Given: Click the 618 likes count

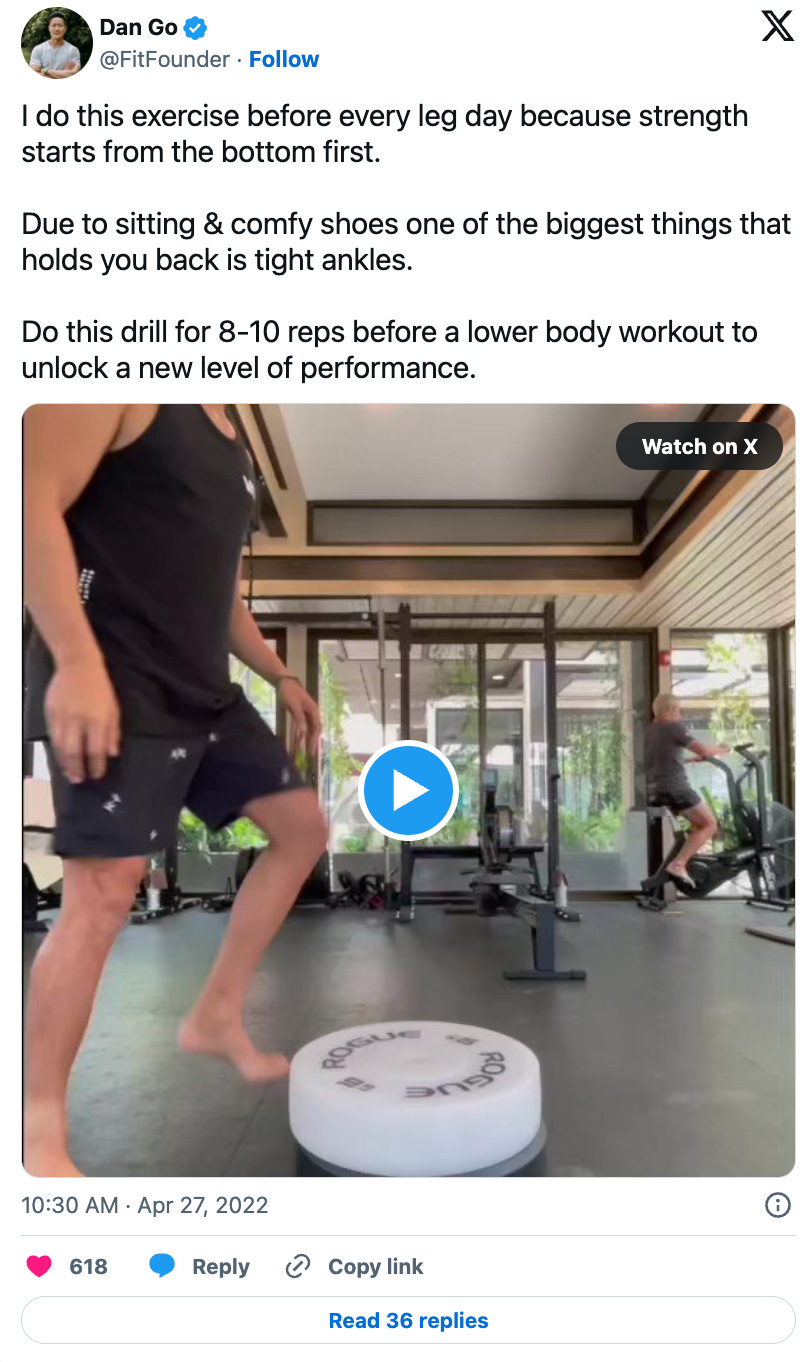Looking at the screenshot, I should [x=88, y=1267].
